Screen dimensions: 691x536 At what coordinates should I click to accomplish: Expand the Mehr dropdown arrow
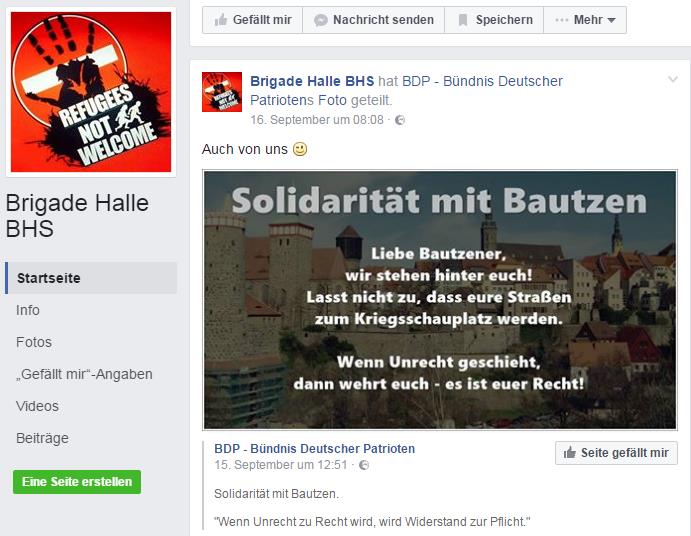pyautogui.click(x=611, y=20)
